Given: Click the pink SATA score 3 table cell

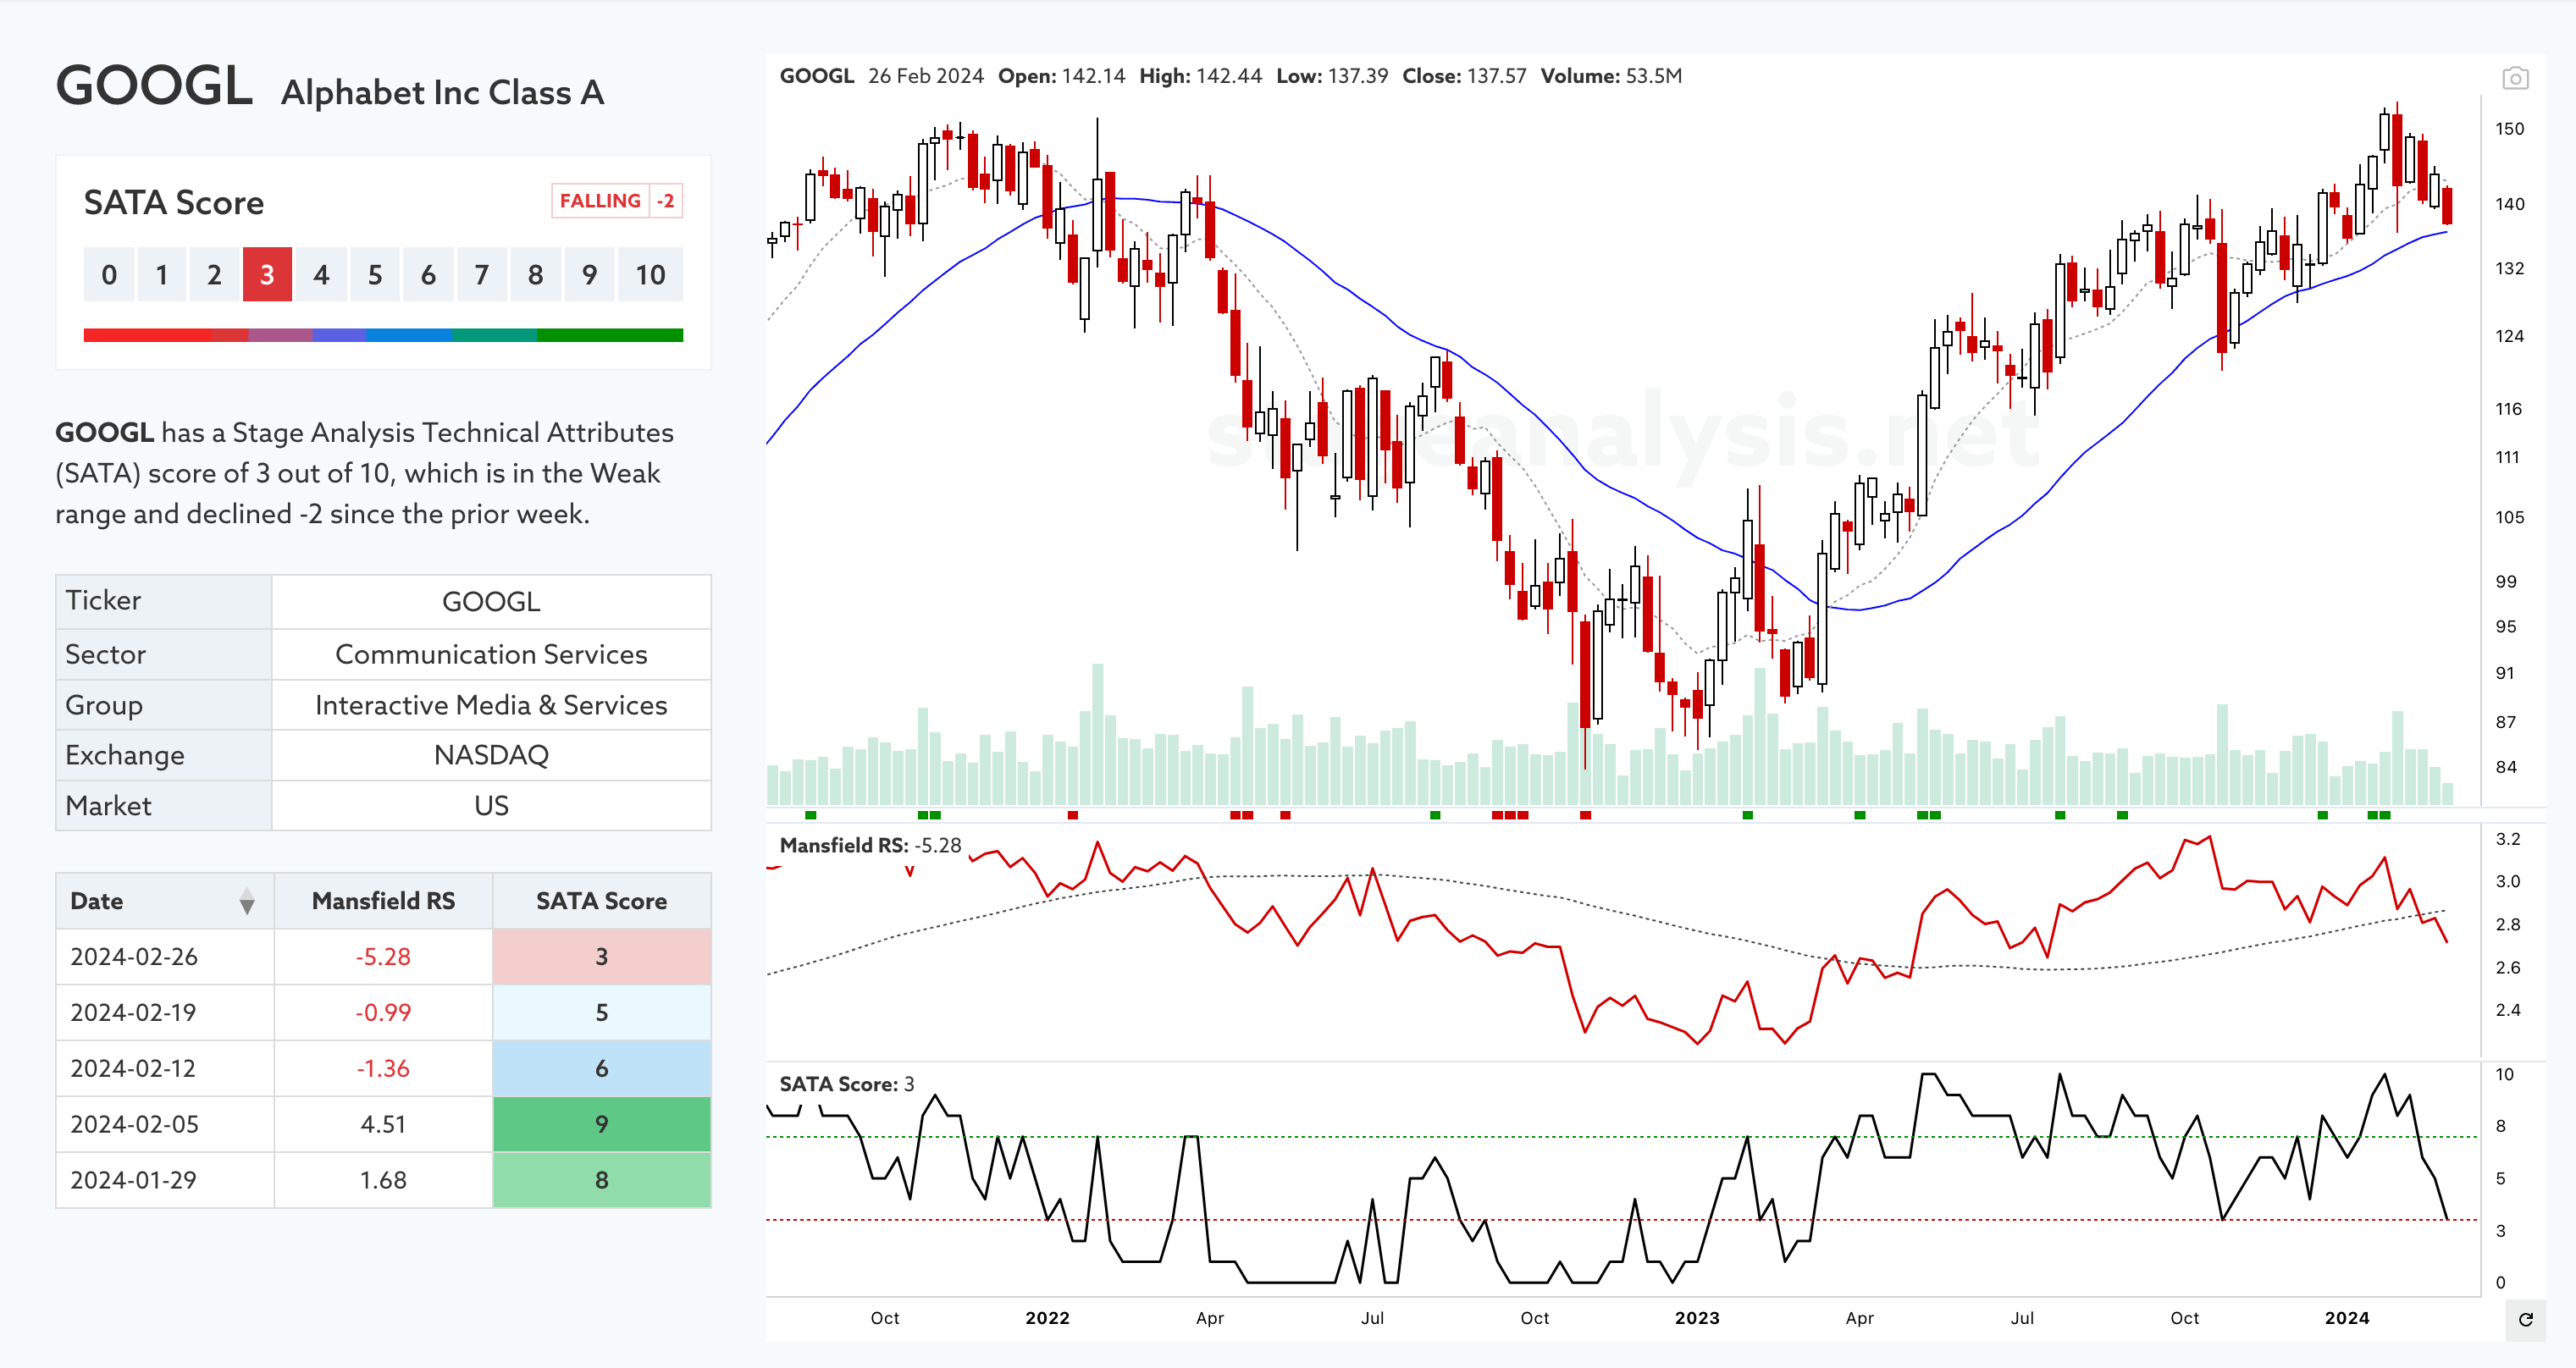Looking at the screenshot, I should click(x=601, y=957).
